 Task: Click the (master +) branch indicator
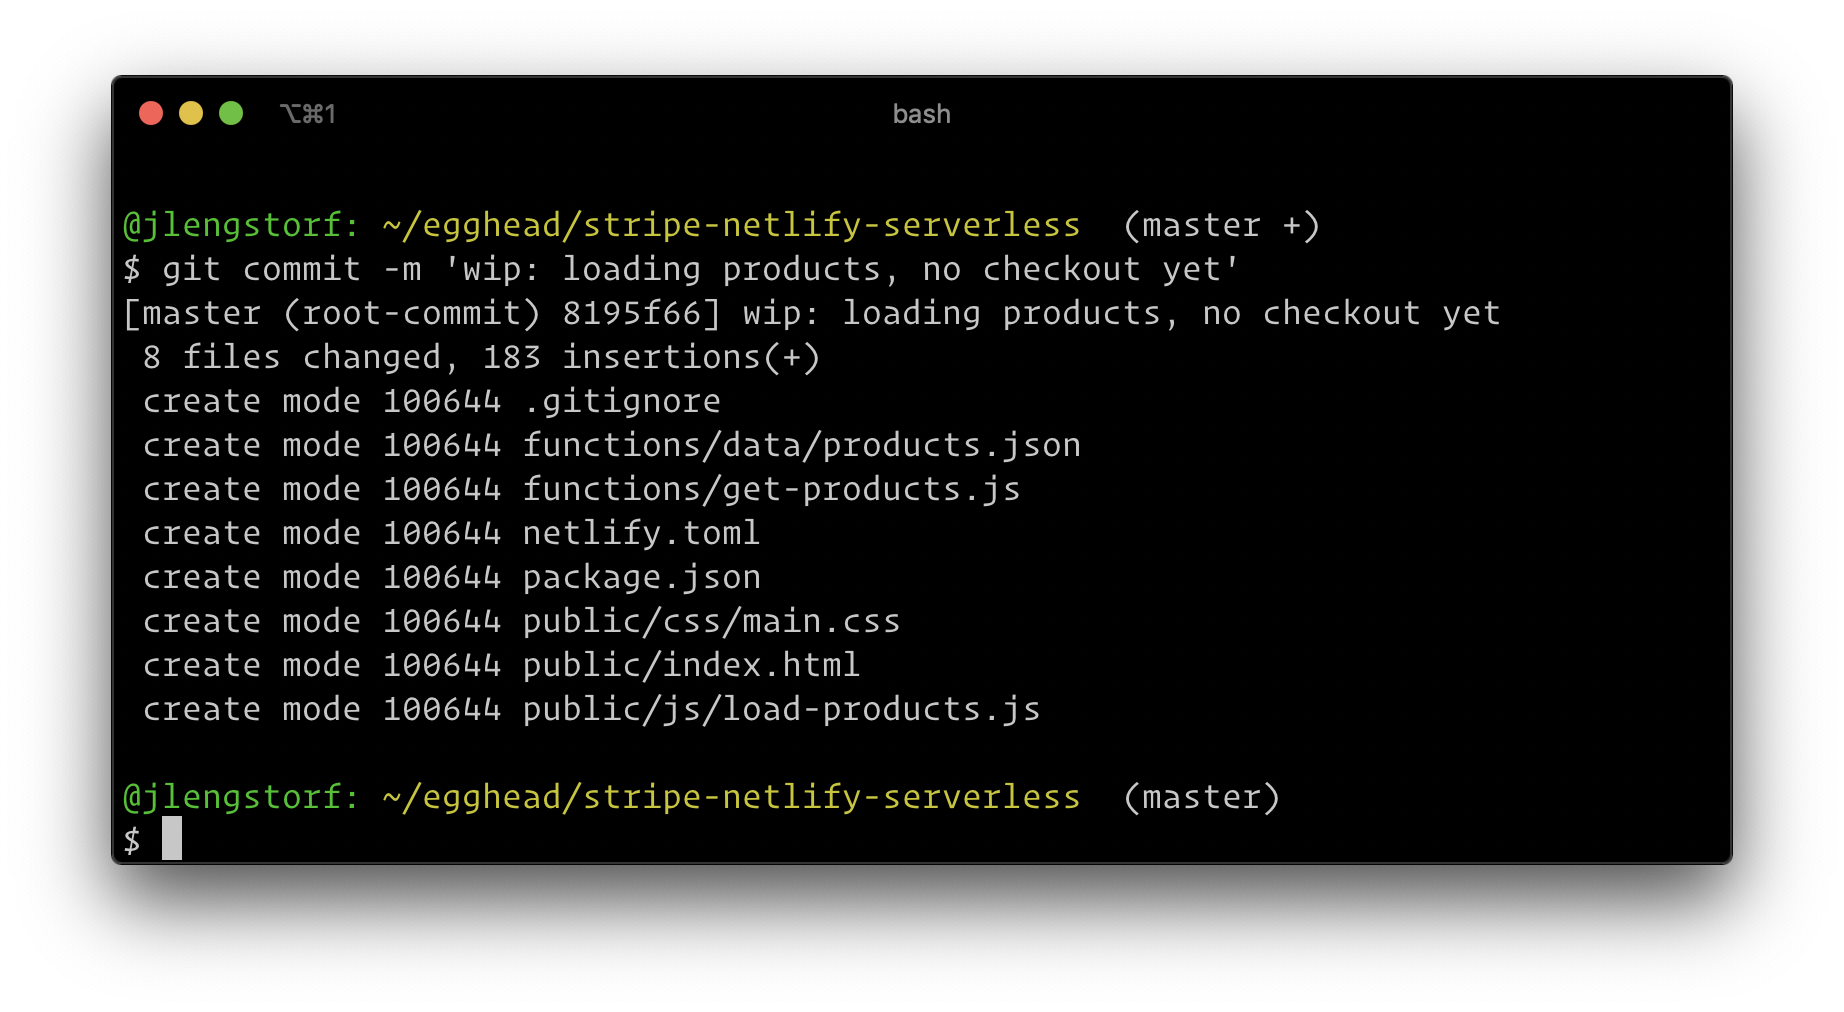1222,224
